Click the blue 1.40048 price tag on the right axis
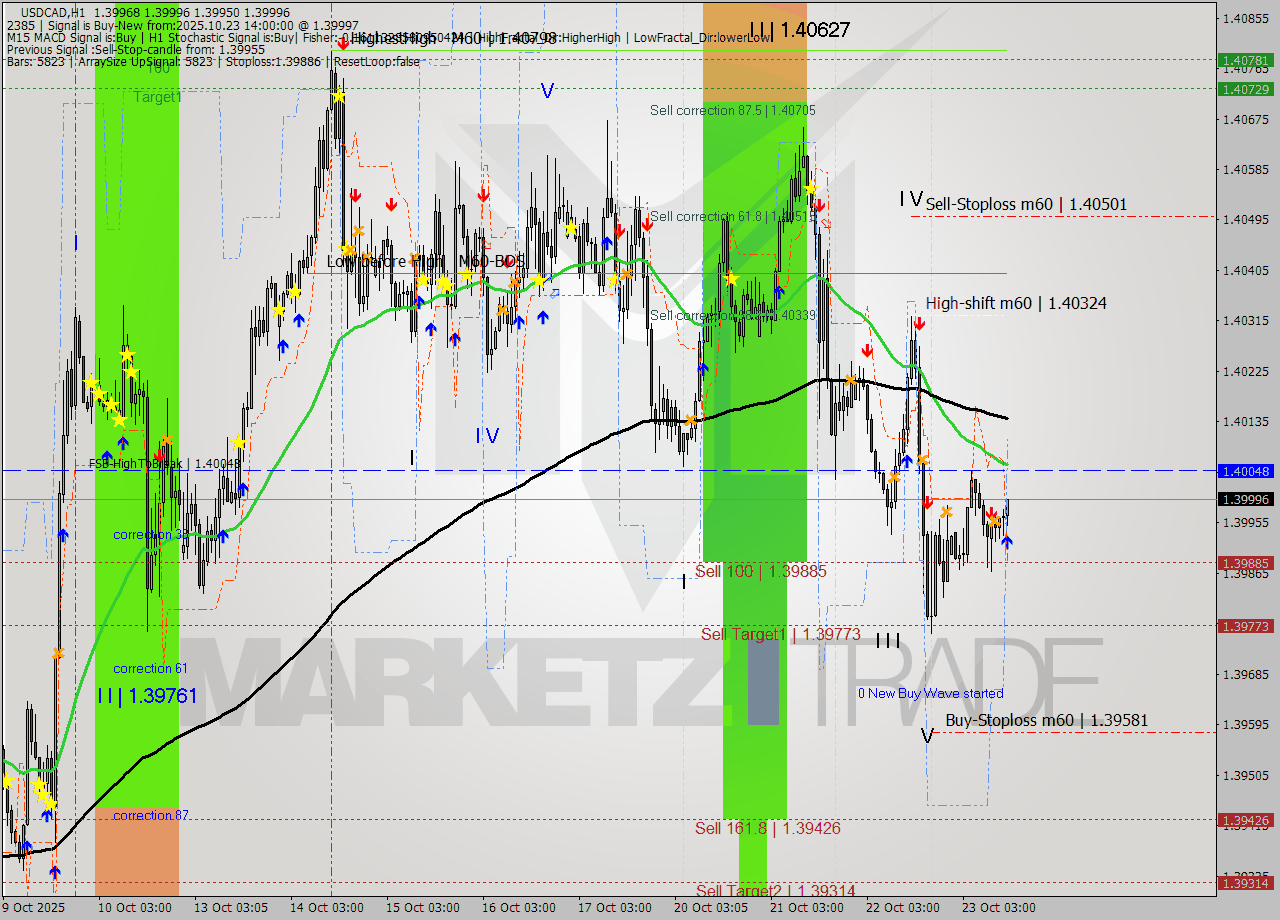 click(x=1245, y=470)
